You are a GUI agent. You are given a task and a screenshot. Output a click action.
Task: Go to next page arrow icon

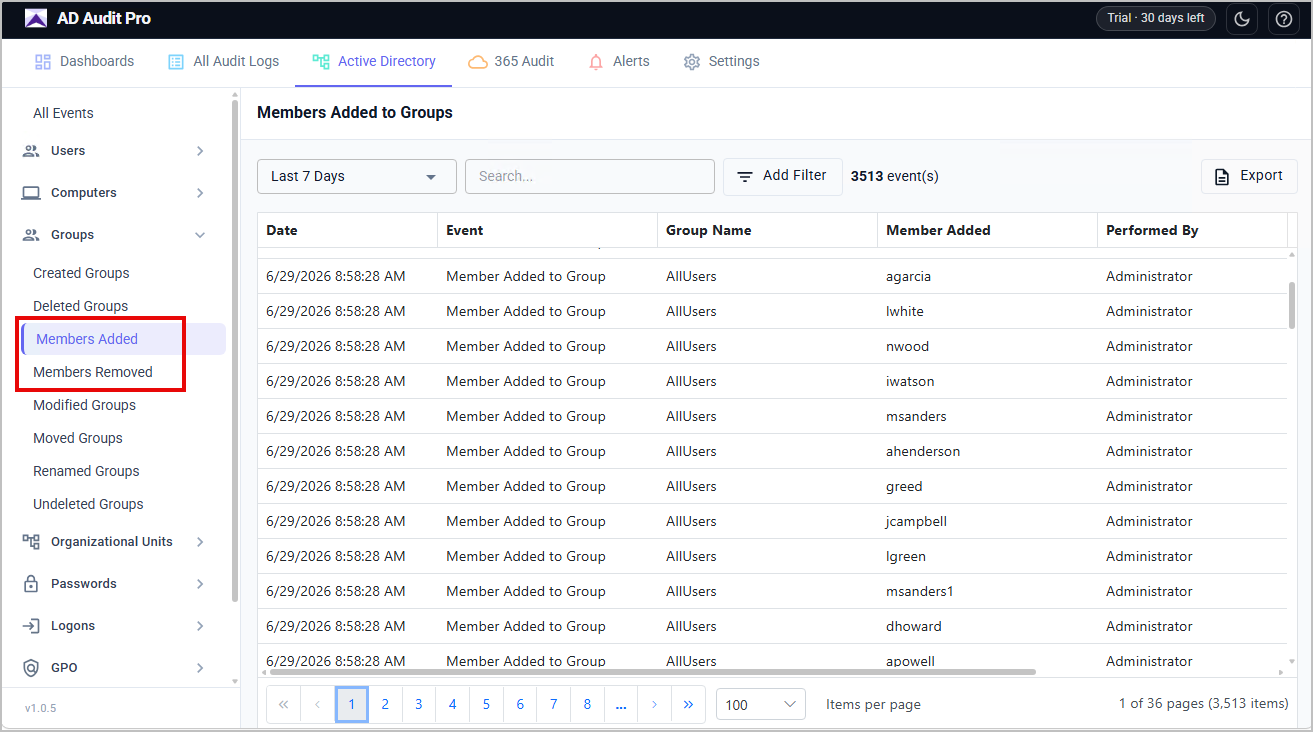click(654, 704)
